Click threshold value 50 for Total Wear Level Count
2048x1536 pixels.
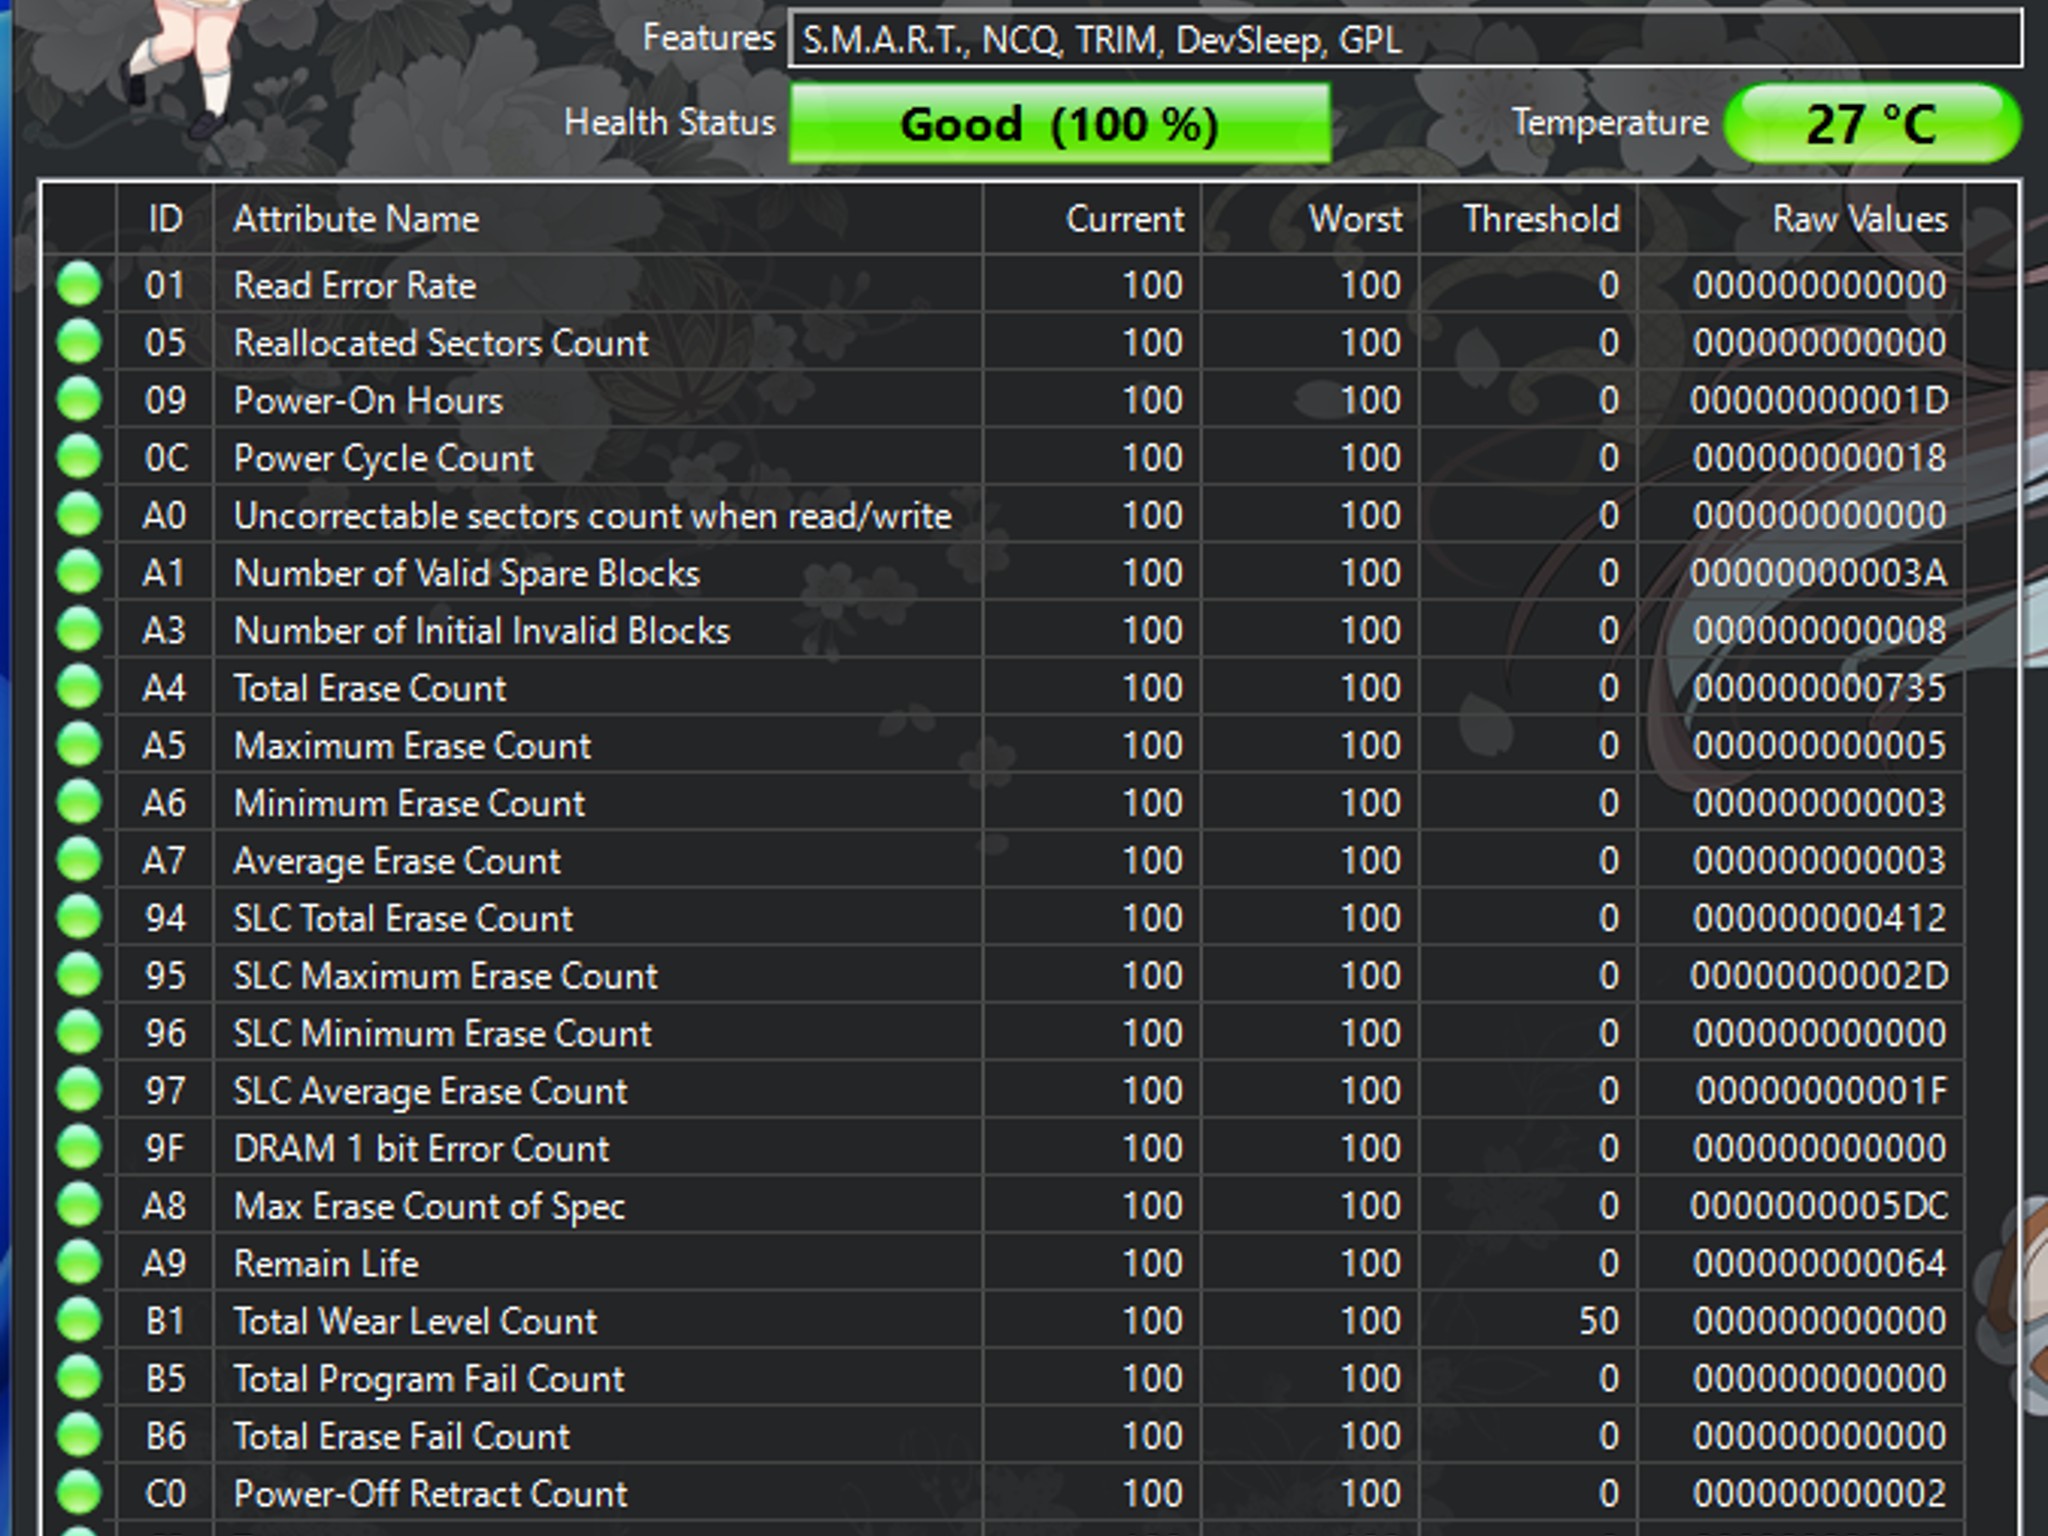(1599, 1321)
